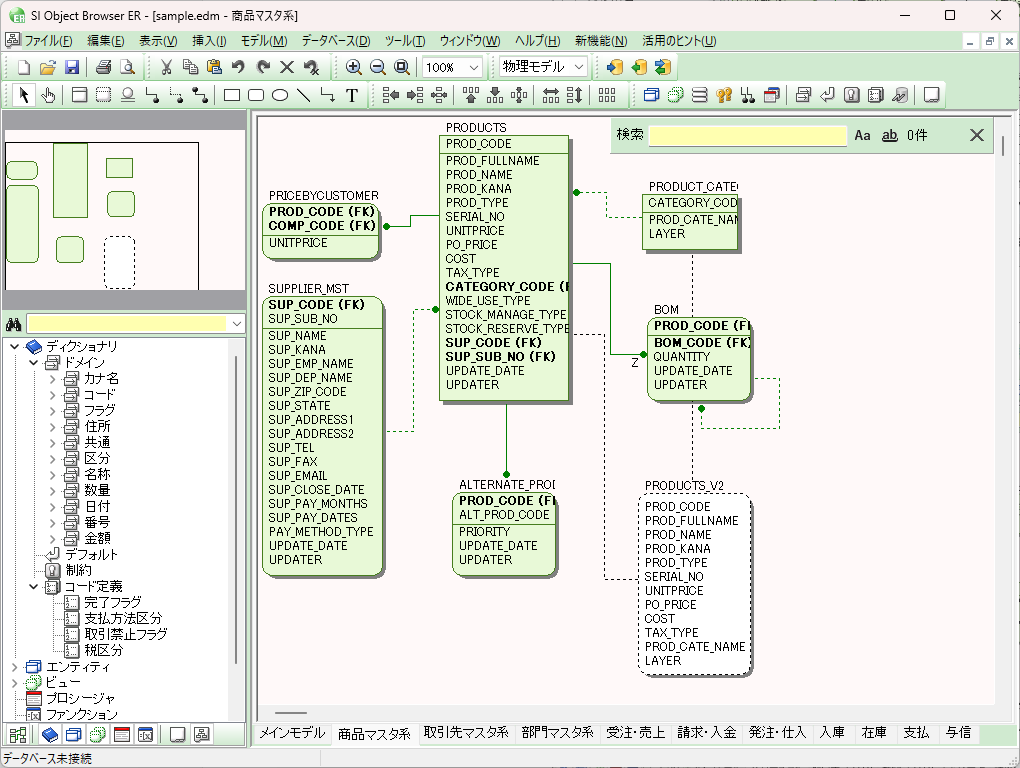Select the arrow pointer tool
The width and height of the screenshot is (1020, 768).
[x=24, y=95]
